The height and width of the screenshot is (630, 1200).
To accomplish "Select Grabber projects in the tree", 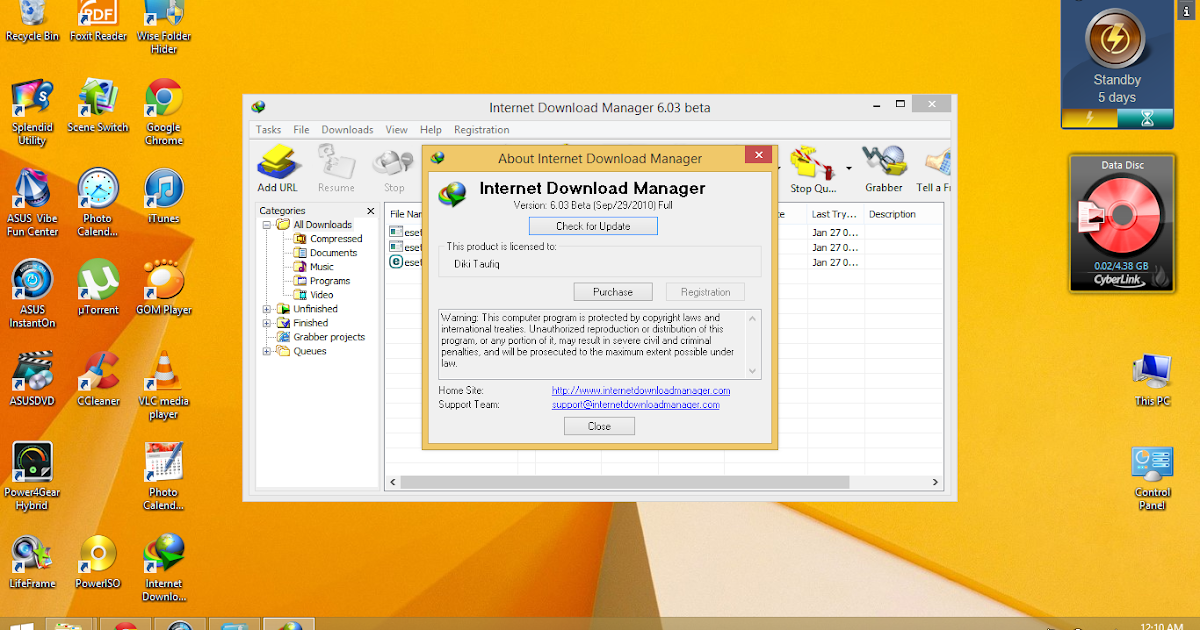I will [329, 337].
